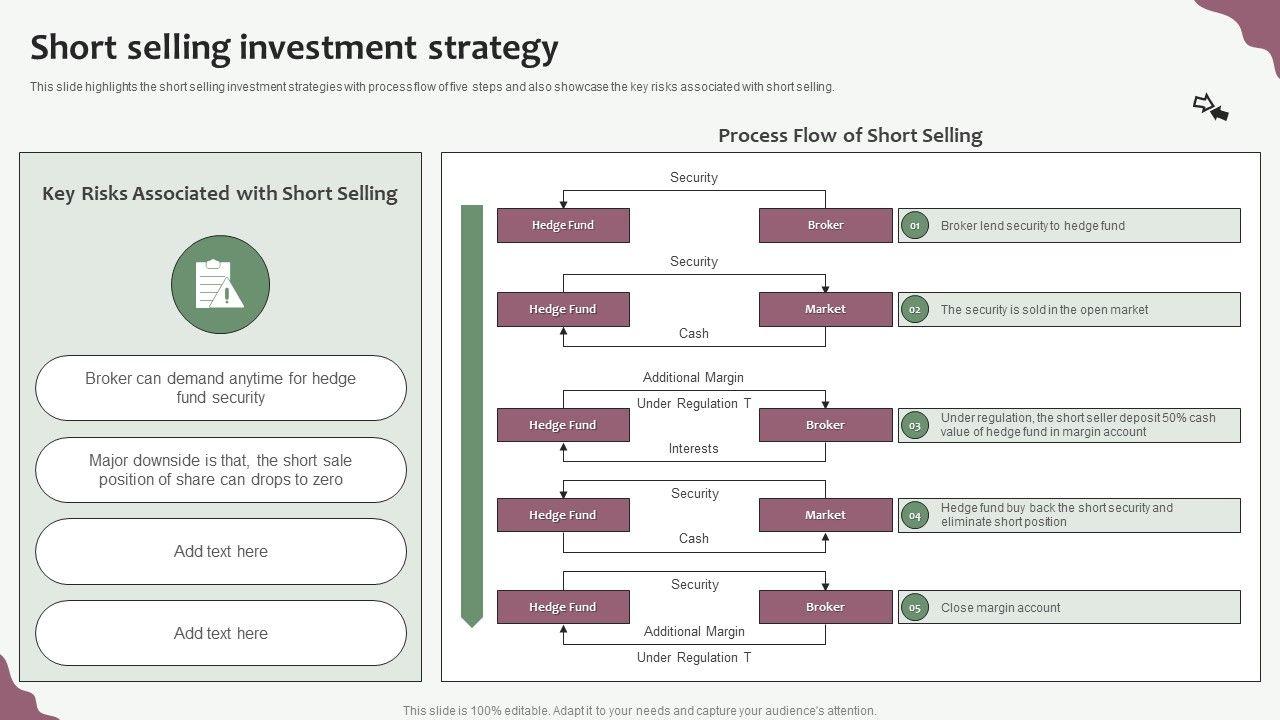Click the last row Broker box
Screen dimensions: 1280x720
coord(825,607)
